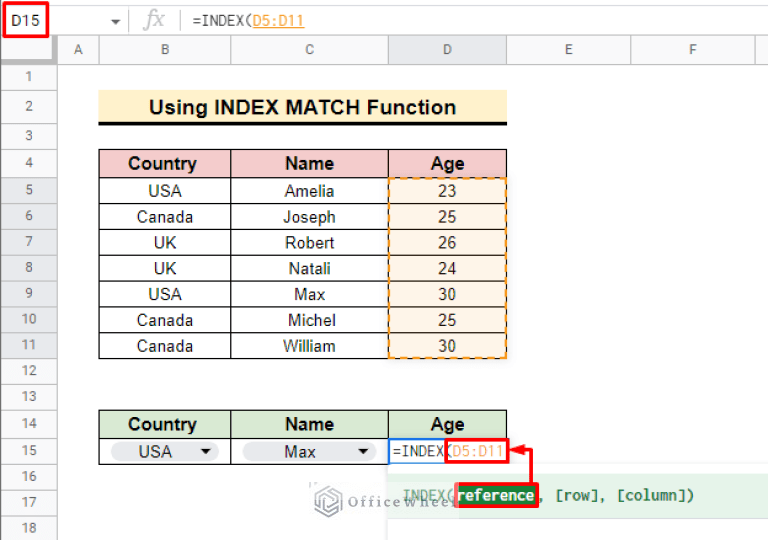Click the age 23 cell

click(447, 191)
